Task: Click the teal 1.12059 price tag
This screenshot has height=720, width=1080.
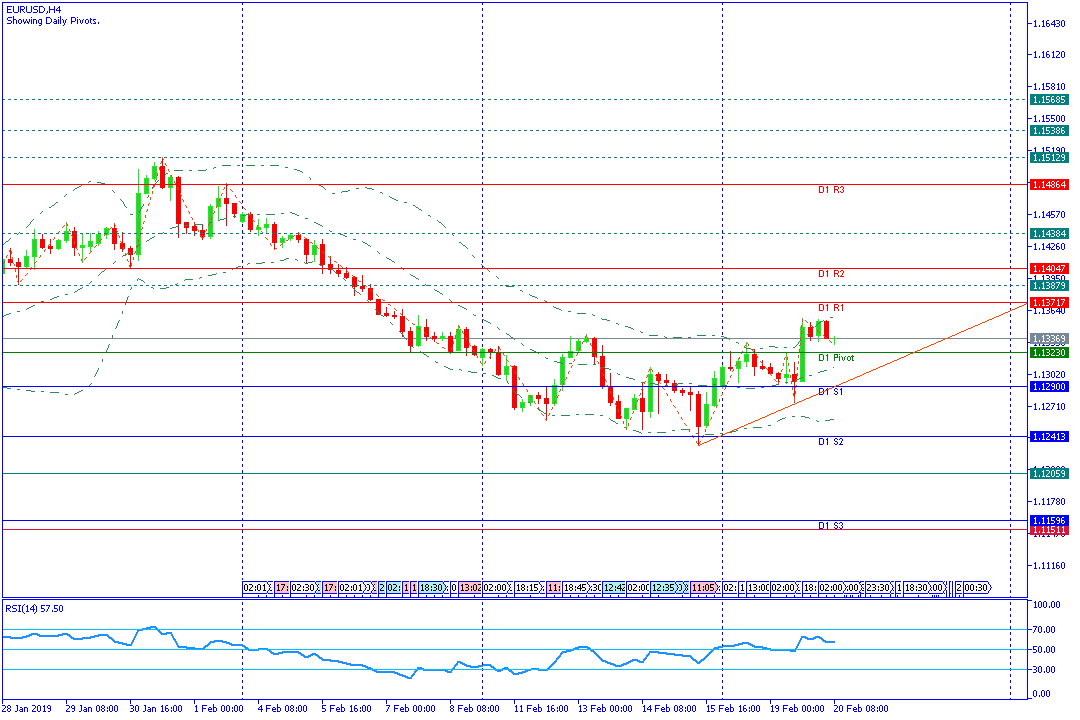Action: click(x=1049, y=474)
